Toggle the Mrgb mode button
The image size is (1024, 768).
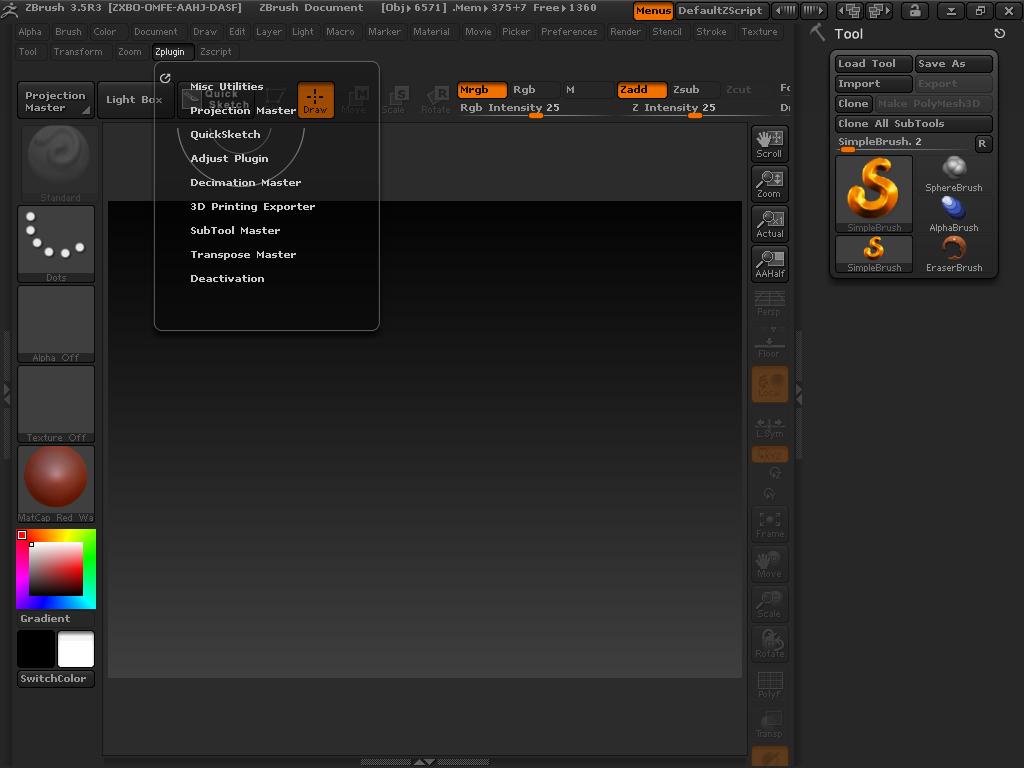tap(482, 89)
